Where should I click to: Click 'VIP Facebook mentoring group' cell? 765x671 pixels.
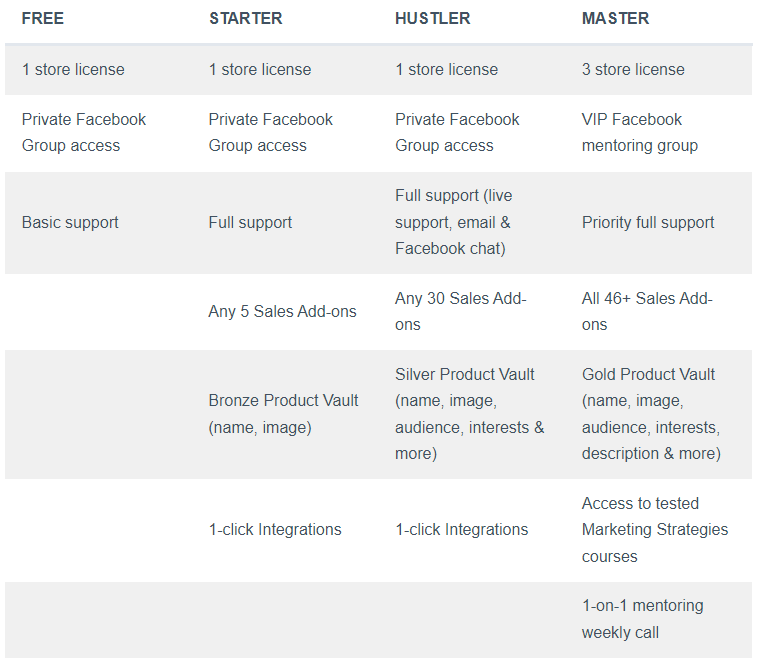[x=640, y=133]
